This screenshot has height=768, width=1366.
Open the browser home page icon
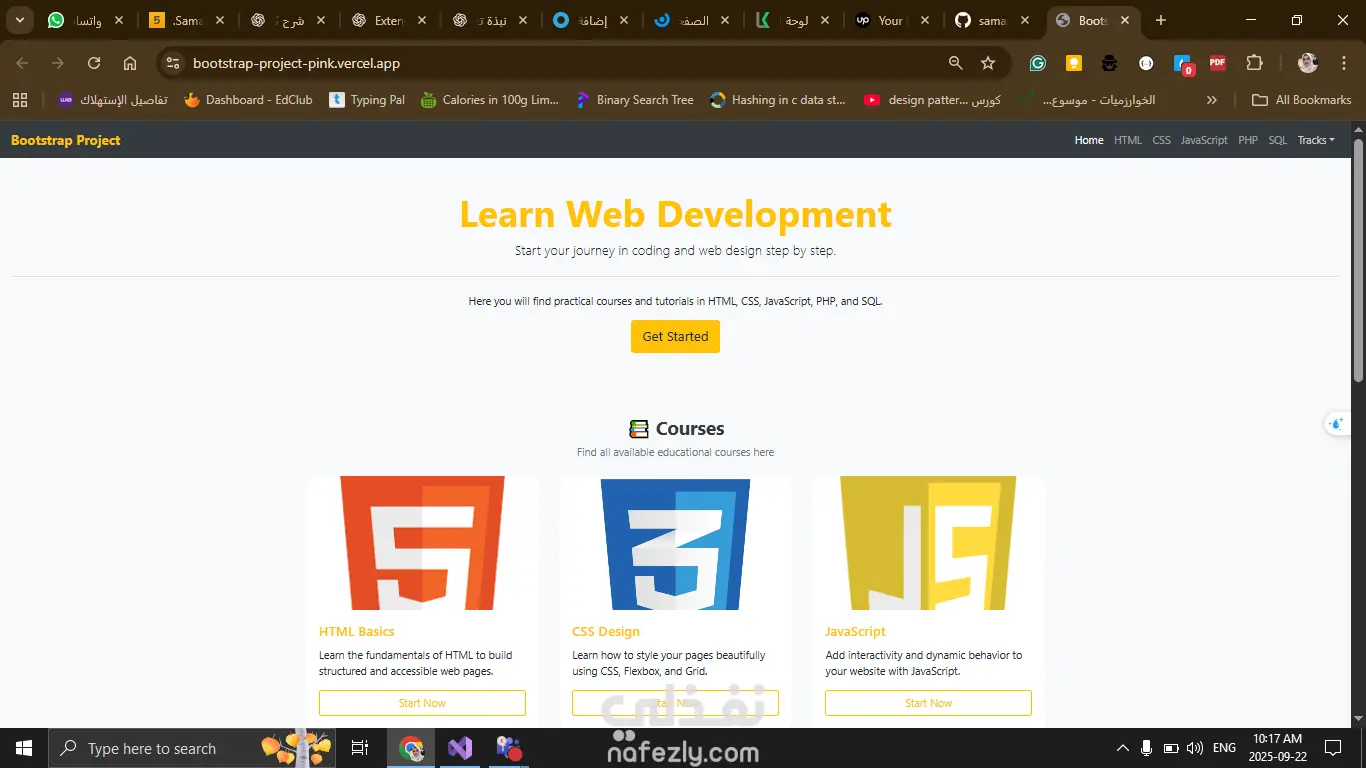[x=130, y=63]
